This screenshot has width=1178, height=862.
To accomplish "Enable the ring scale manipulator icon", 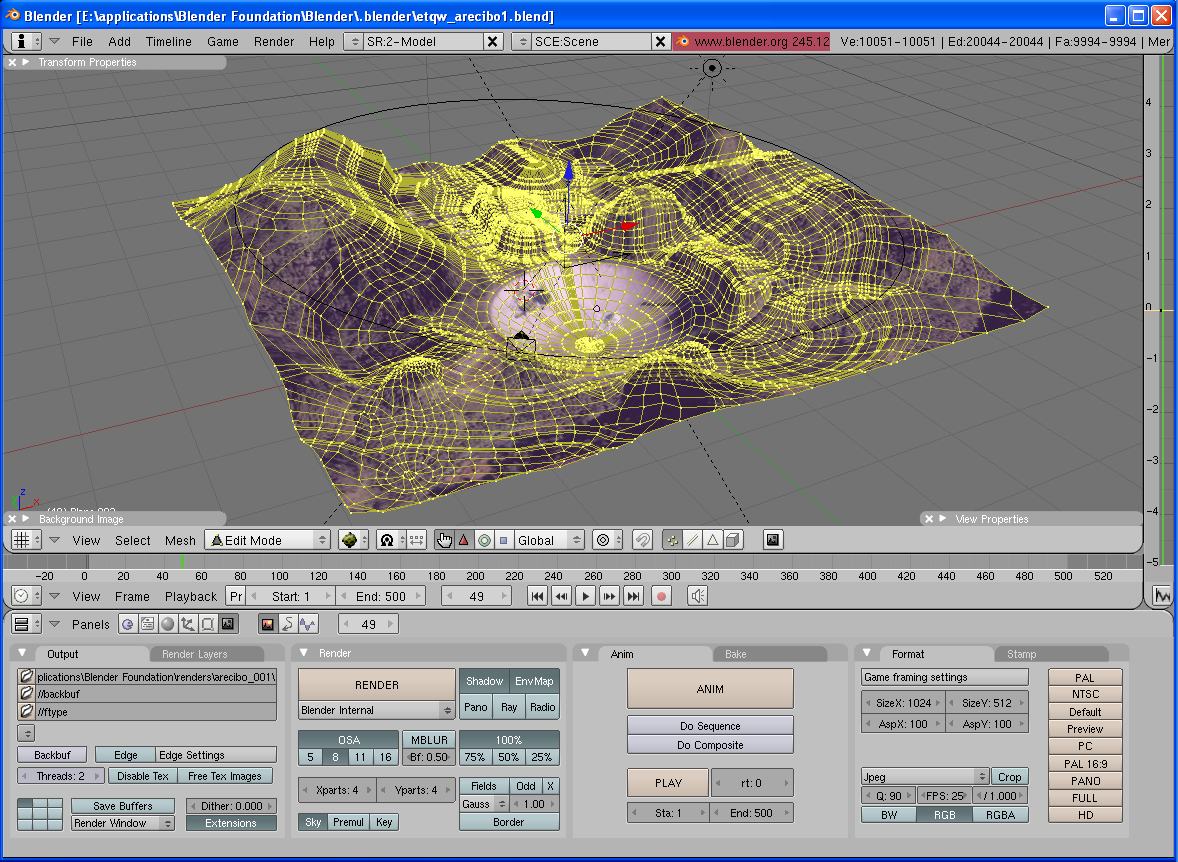I will [484, 540].
